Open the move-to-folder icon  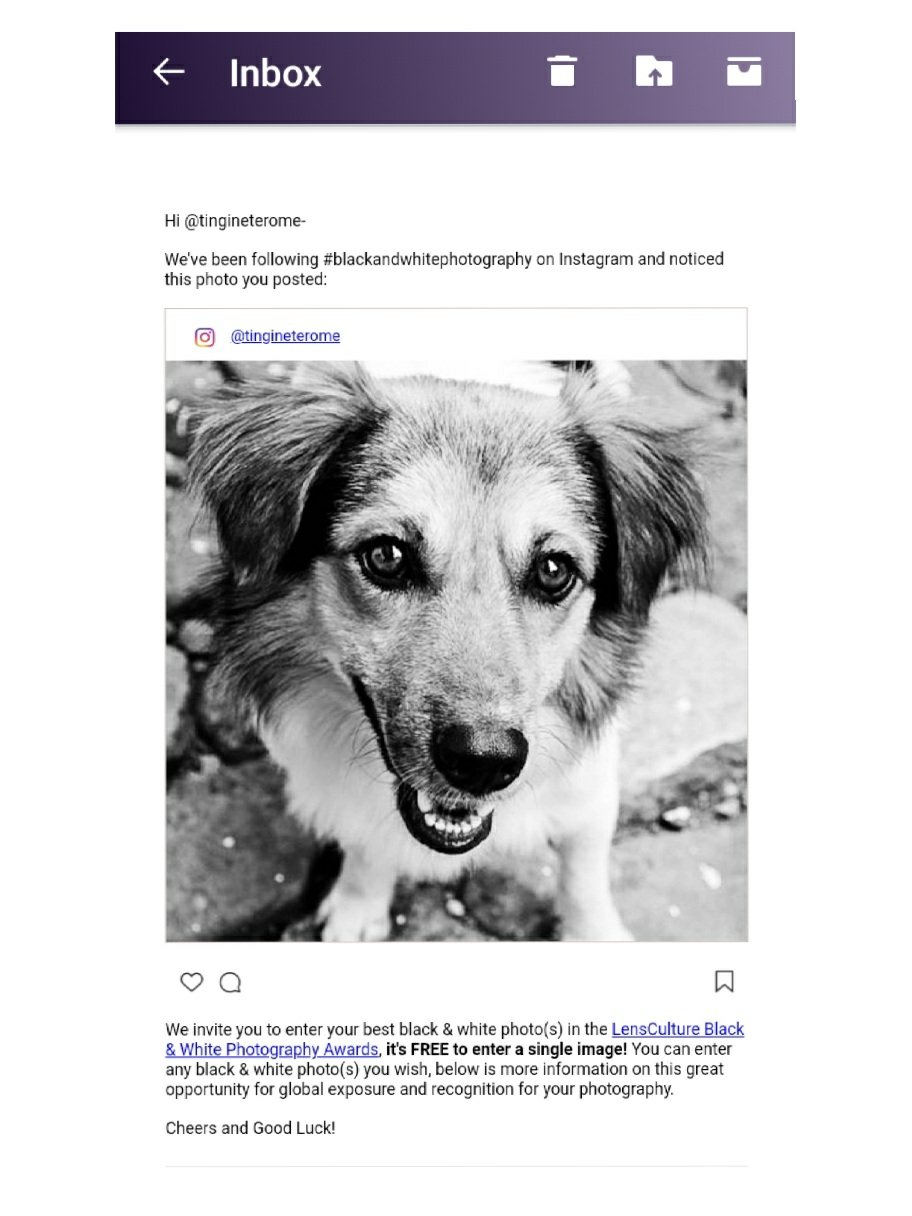click(x=654, y=72)
